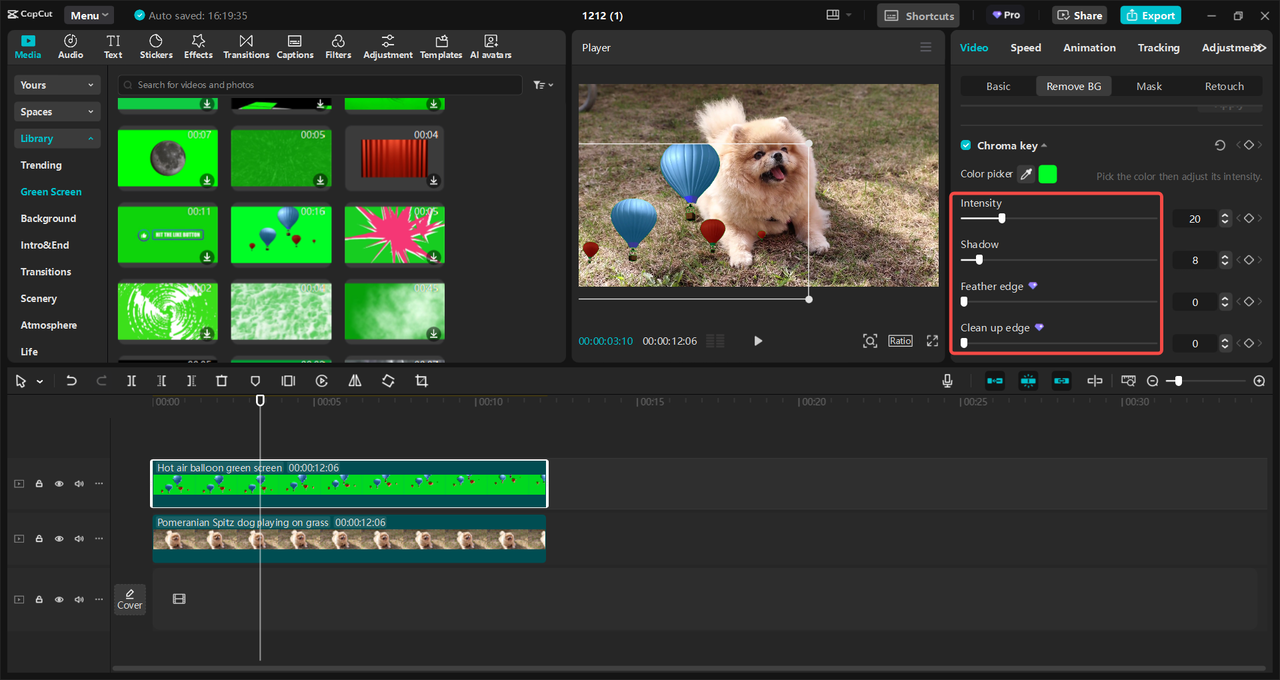Click the zoom out timeline icon
This screenshot has height=680, width=1280.
pyautogui.click(x=1153, y=381)
